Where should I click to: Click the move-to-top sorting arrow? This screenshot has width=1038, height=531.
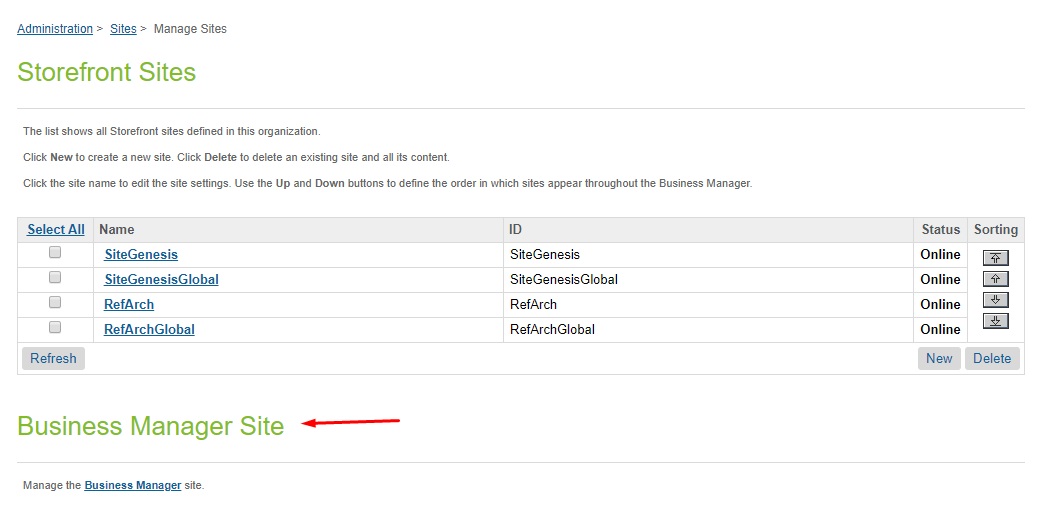(x=995, y=258)
